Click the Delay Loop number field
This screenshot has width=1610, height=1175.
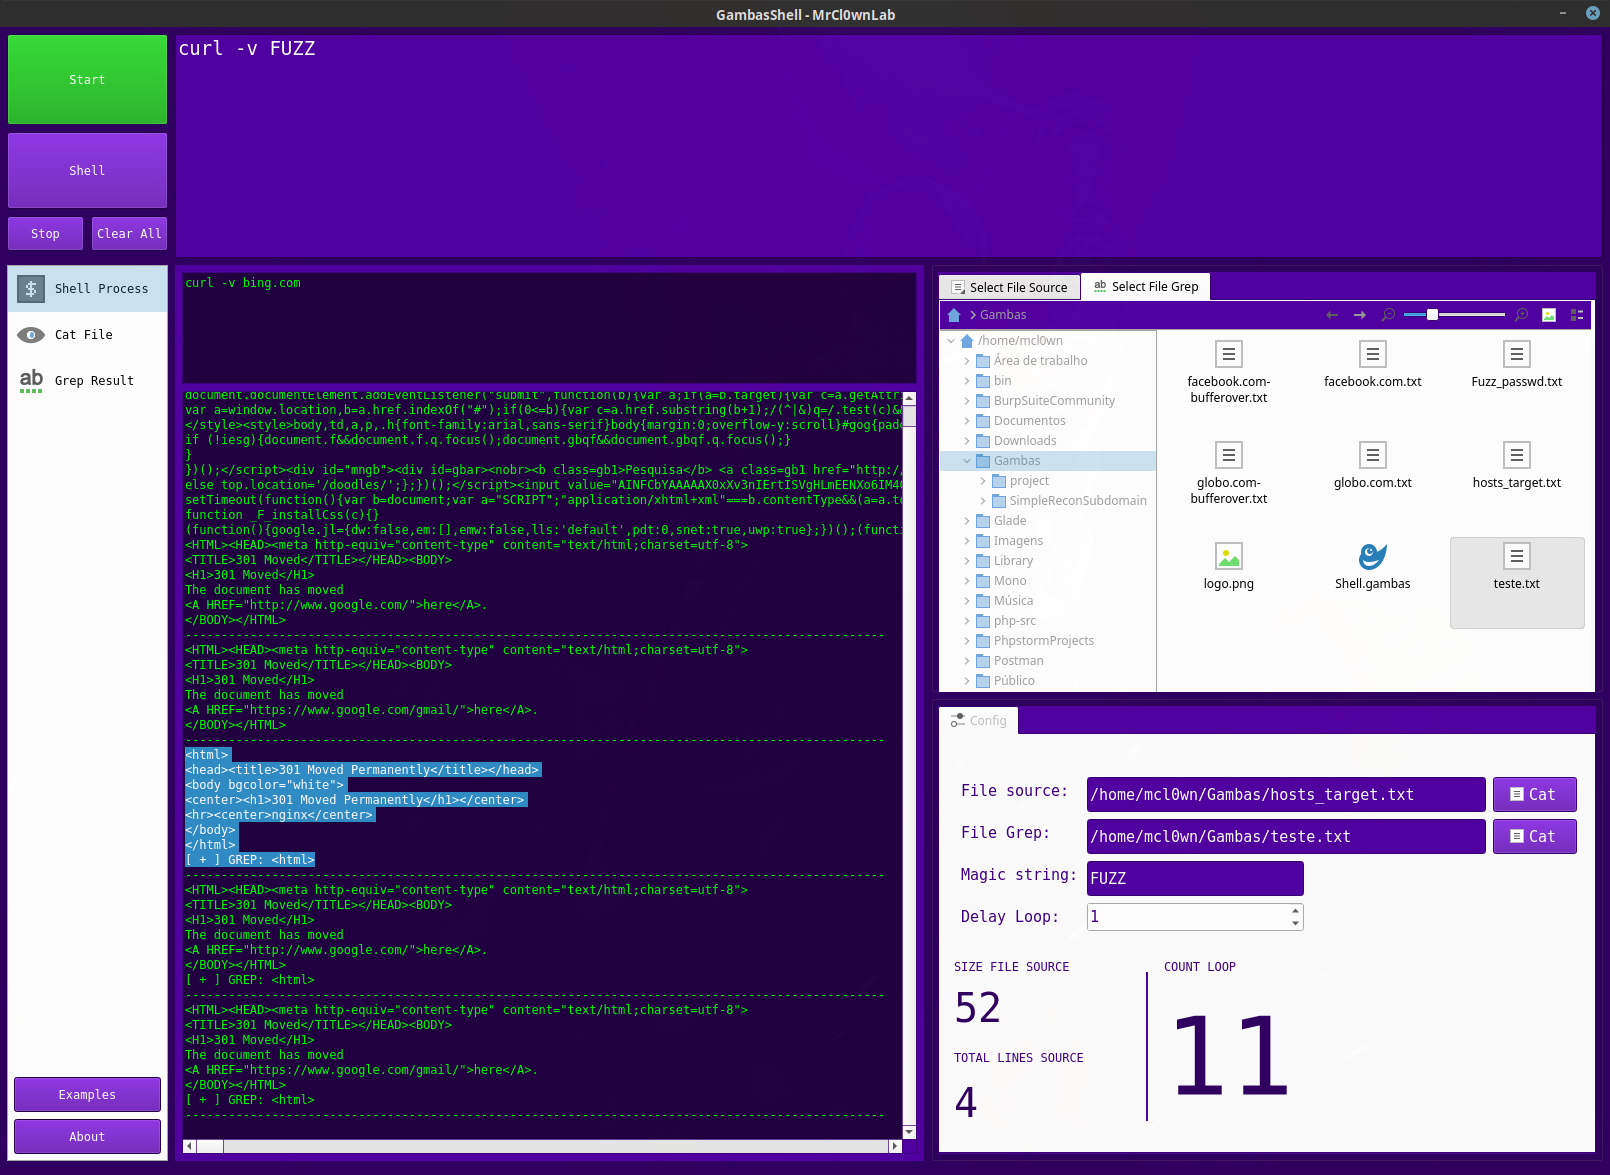(x=1188, y=917)
